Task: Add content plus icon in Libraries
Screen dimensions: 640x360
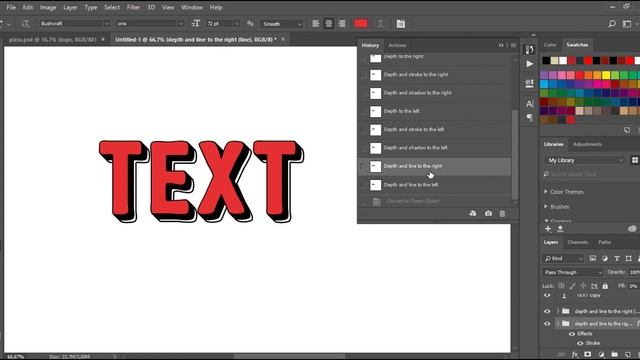Action: (x=548, y=229)
